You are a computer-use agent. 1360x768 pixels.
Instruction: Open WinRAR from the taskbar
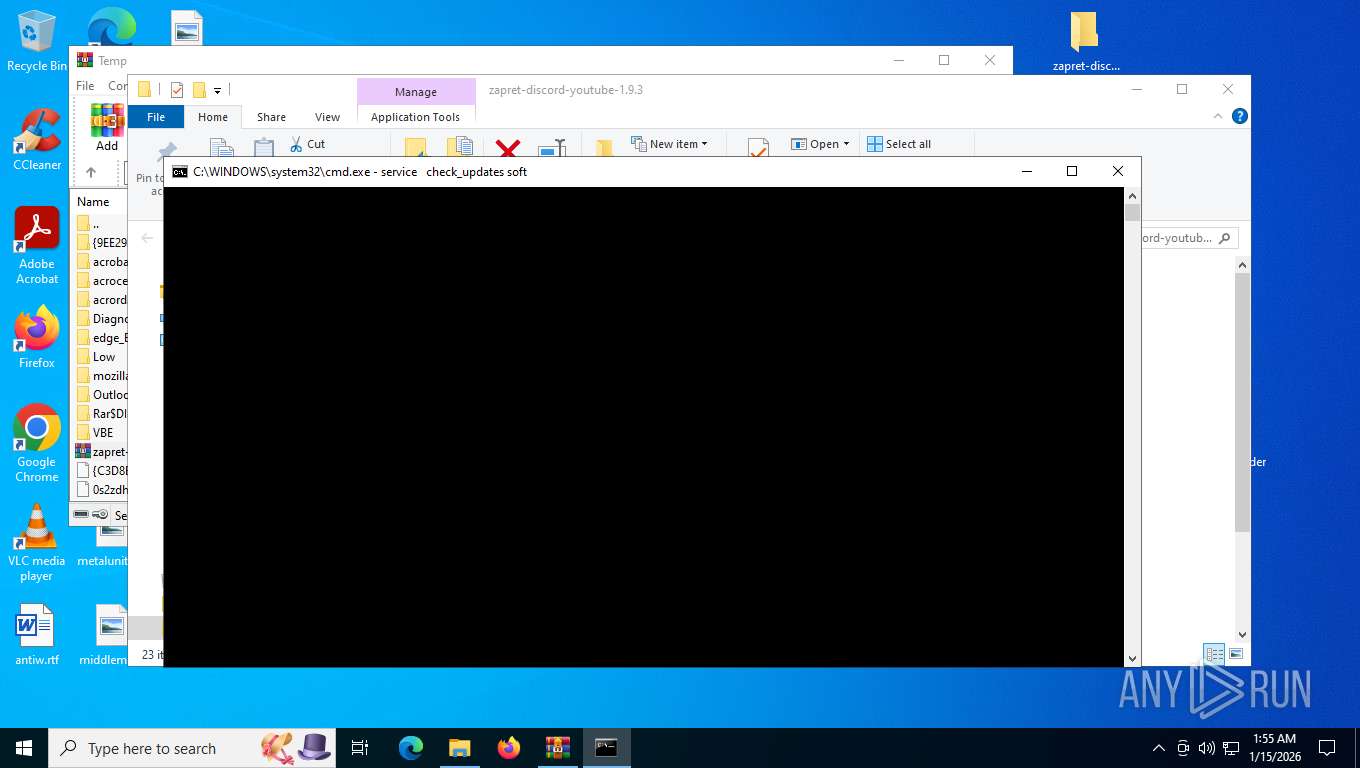(557, 748)
